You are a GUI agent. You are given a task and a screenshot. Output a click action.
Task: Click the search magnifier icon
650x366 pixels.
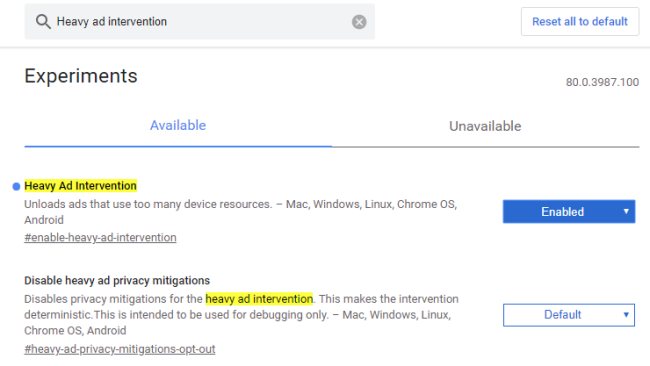point(43,22)
